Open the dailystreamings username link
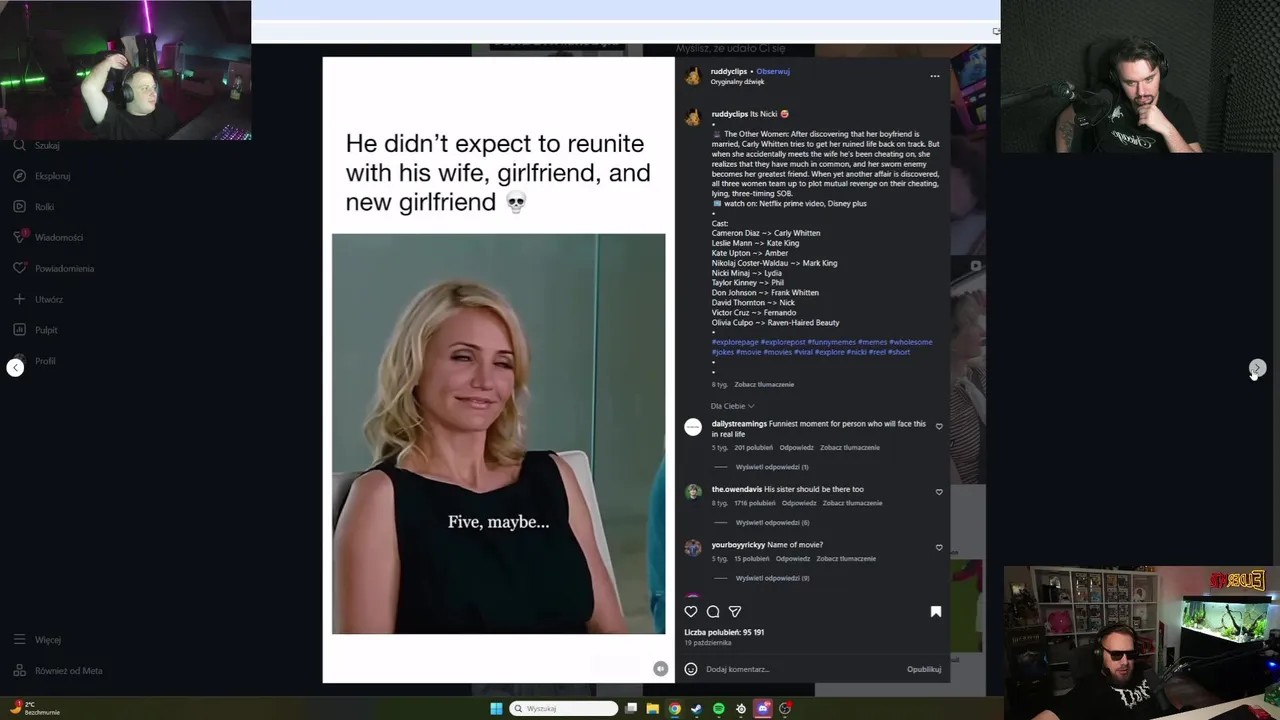The width and height of the screenshot is (1280, 720). point(739,424)
